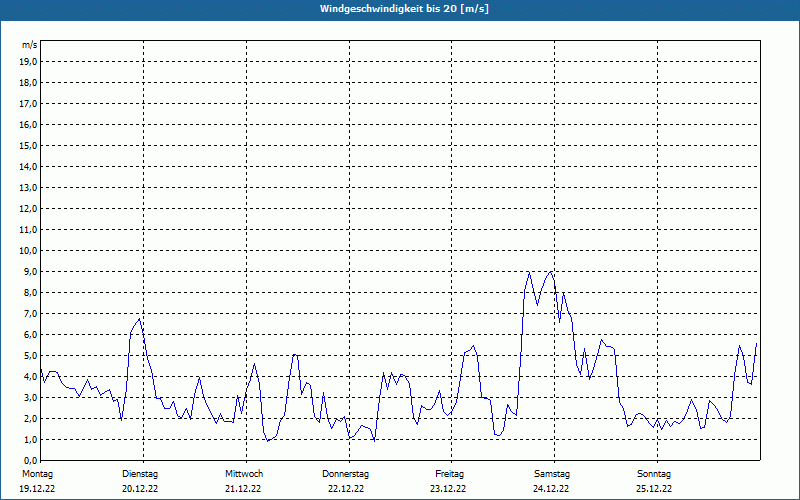Viewport: 800px width, 500px height.
Task: Select the 9,0 axis label
Action: 30,271
